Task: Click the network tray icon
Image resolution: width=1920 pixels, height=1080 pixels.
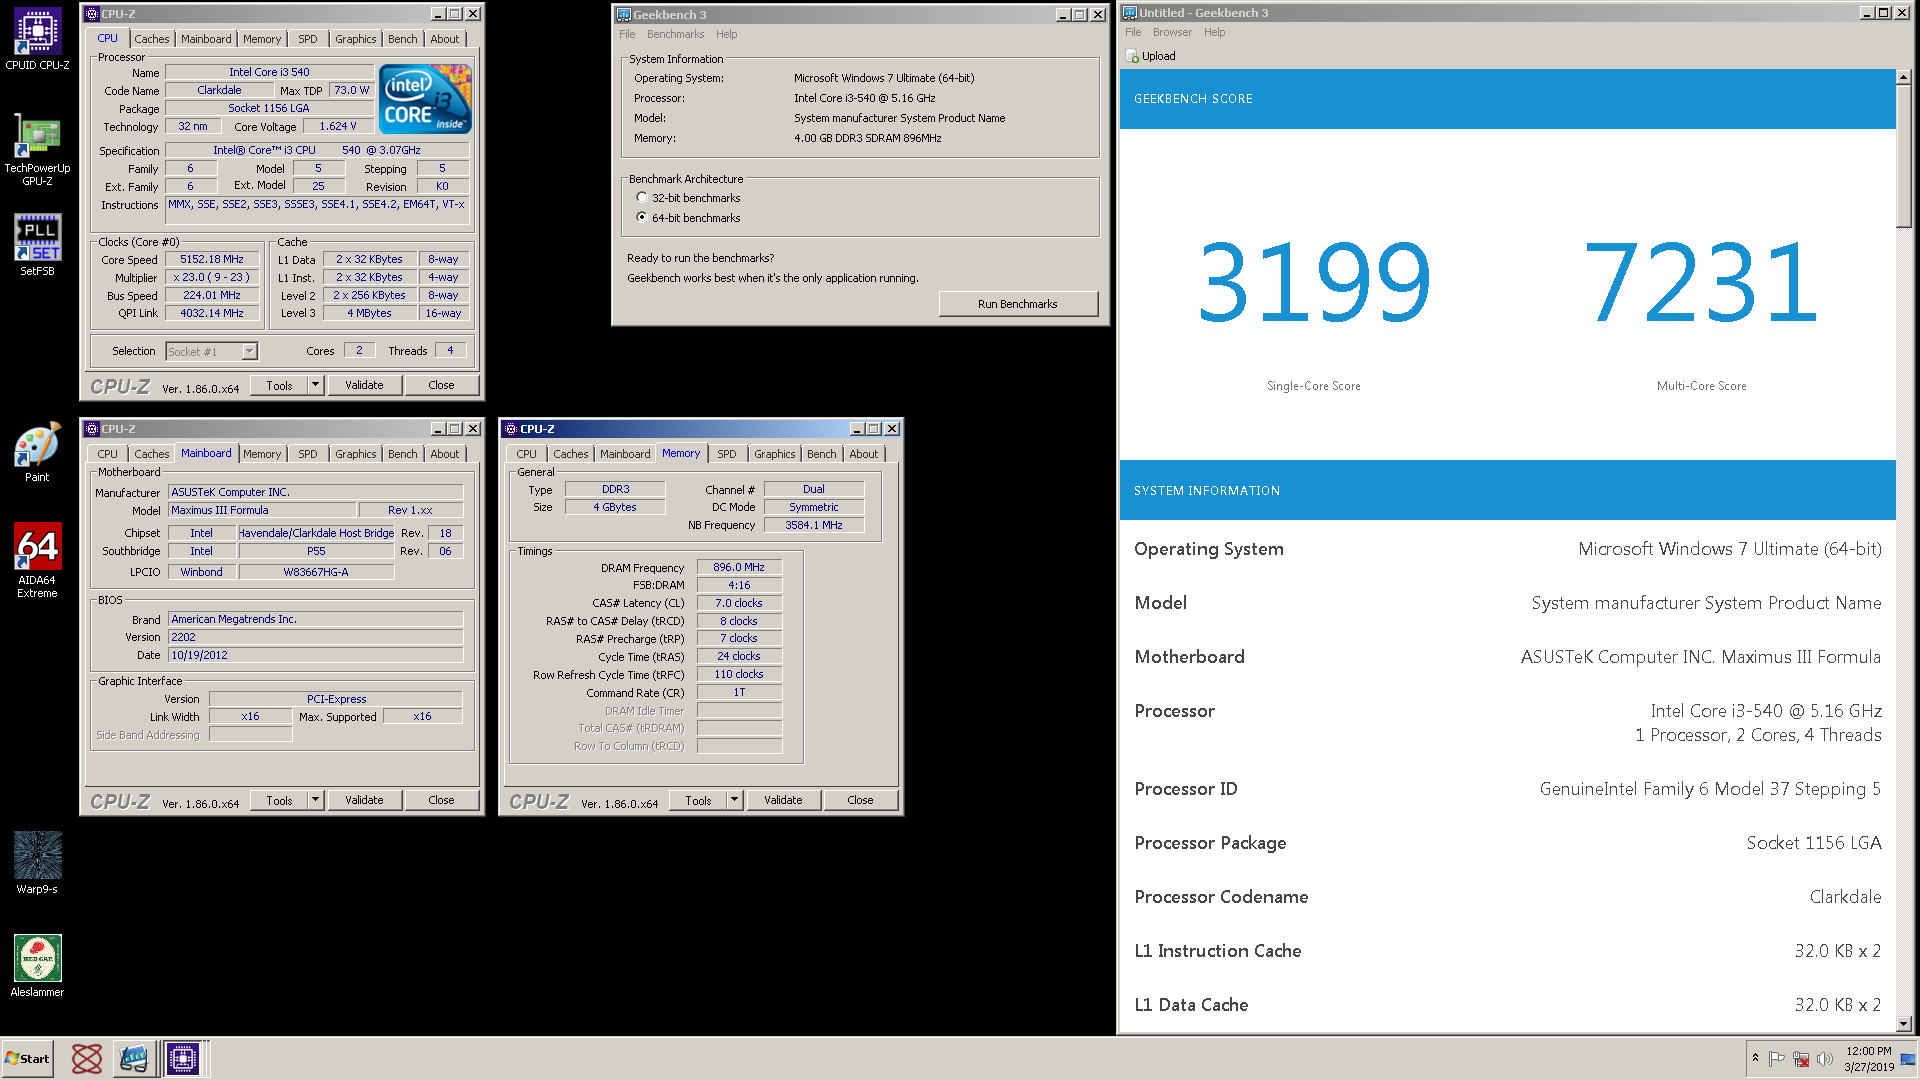Action: click(x=1801, y=1059)
